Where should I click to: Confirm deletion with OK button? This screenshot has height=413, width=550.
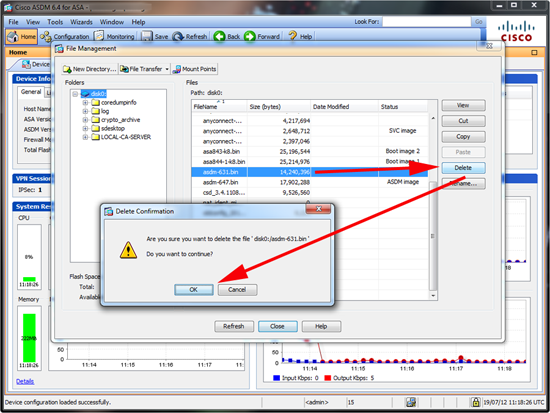194,290
